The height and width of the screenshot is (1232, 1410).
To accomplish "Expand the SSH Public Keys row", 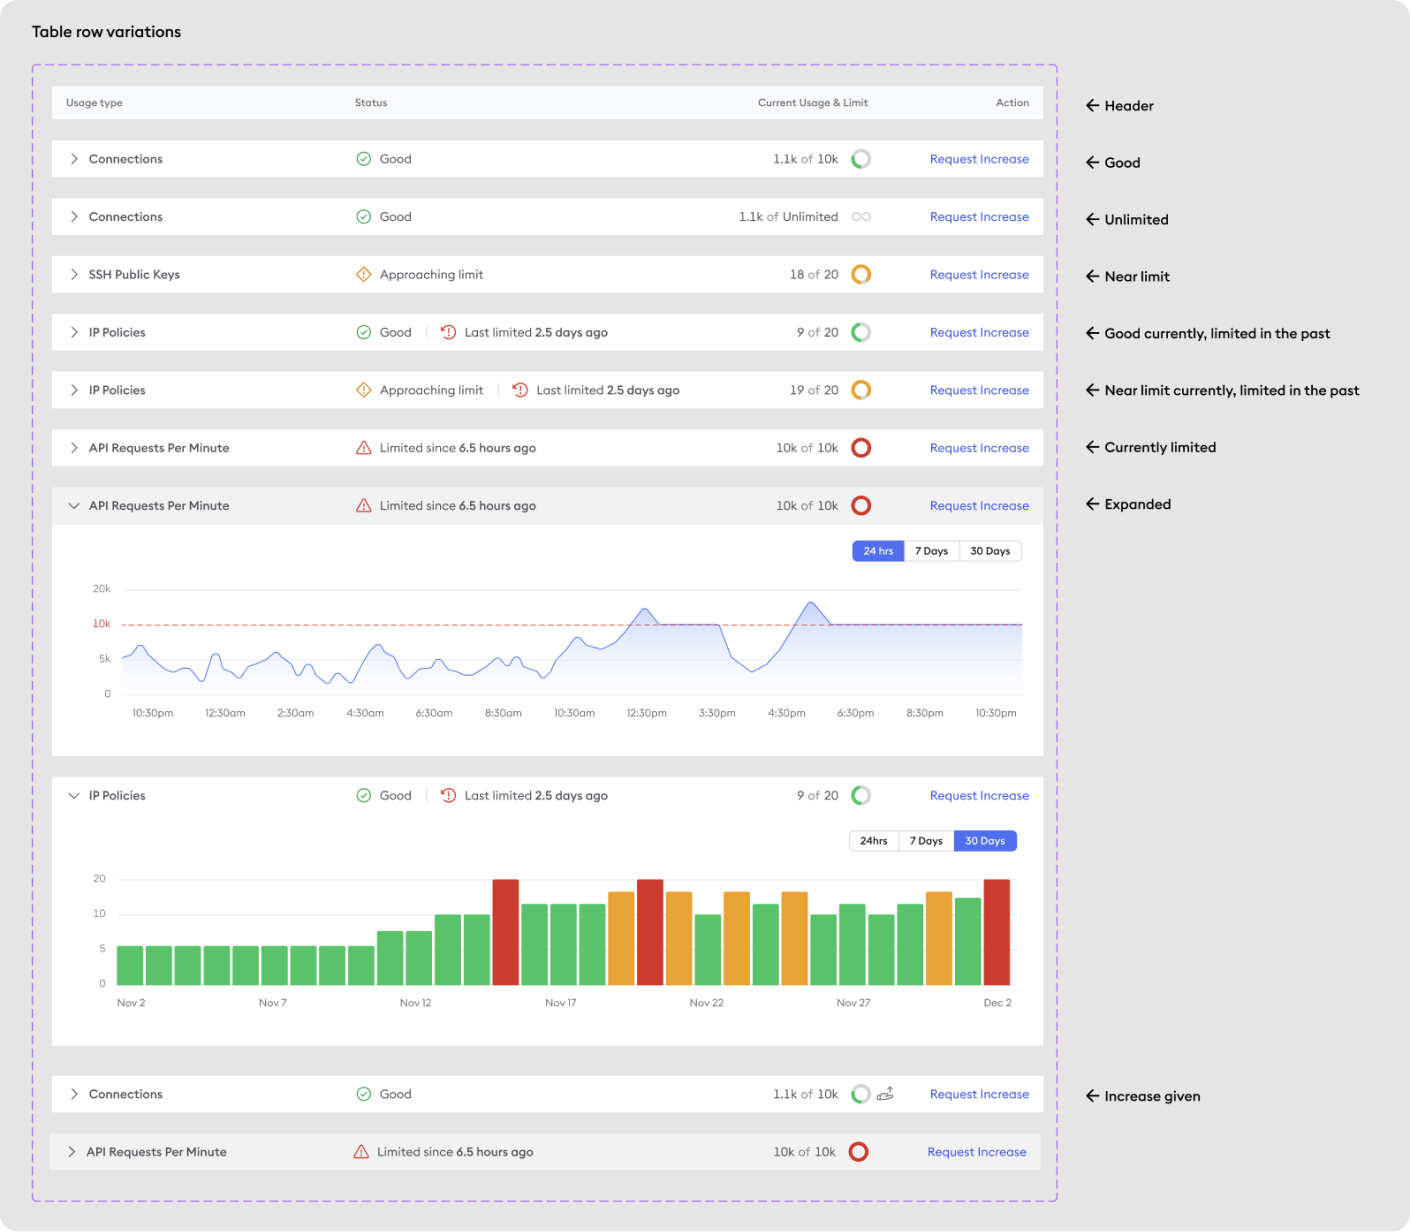I will coord(74,275).
